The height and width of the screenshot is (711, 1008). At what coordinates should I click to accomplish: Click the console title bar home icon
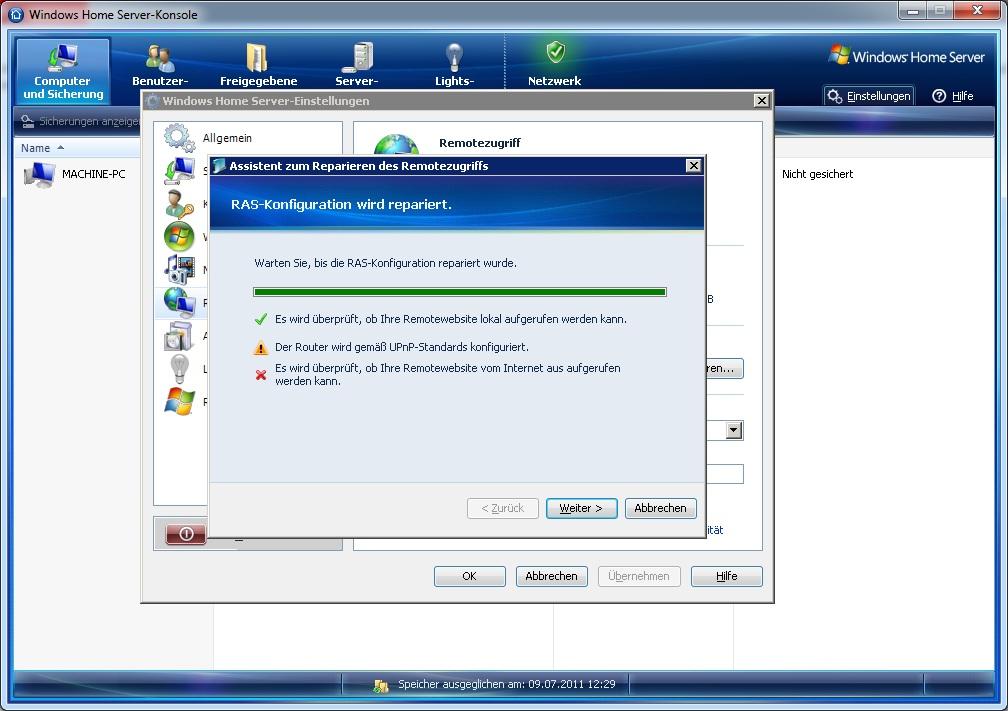tap(17, 14)
